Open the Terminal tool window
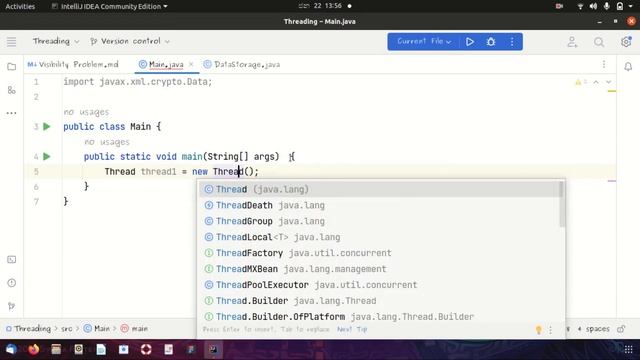Screen dimensions: 640x360 pos(11,260)
